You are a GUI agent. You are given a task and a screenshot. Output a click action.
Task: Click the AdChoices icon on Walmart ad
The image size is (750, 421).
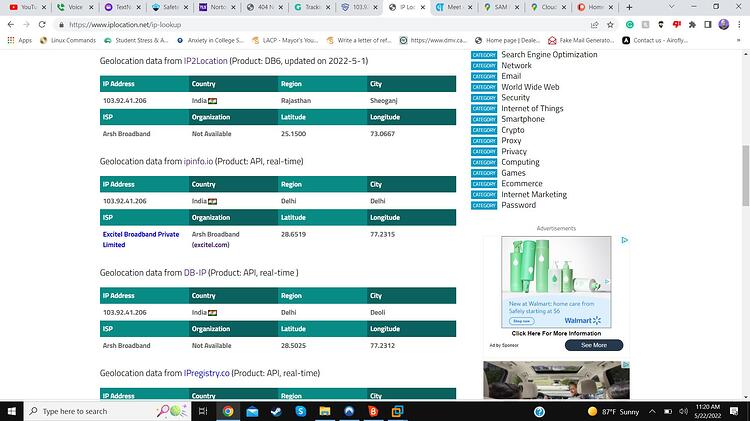[x=624, y=240]
